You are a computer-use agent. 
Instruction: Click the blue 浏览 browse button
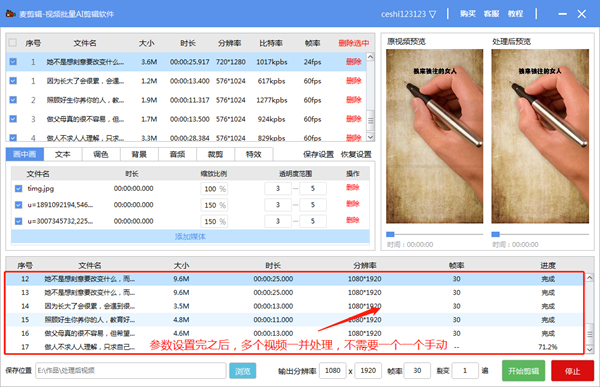(243, 371)
